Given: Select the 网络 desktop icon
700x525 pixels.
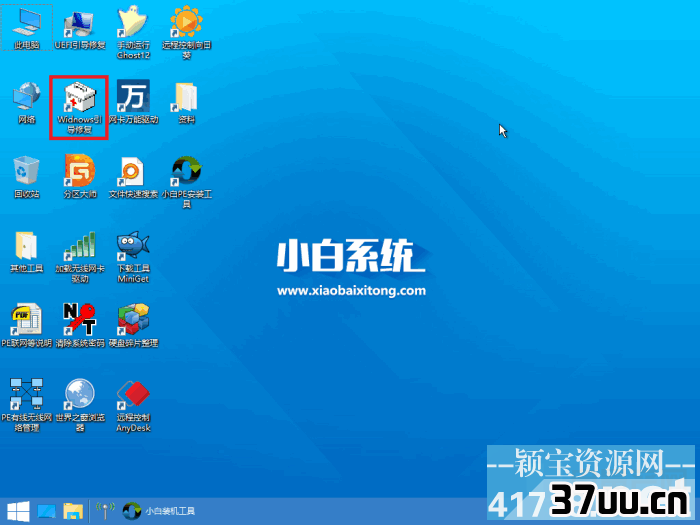Looking at the screenshot, I should coord(27,103).
